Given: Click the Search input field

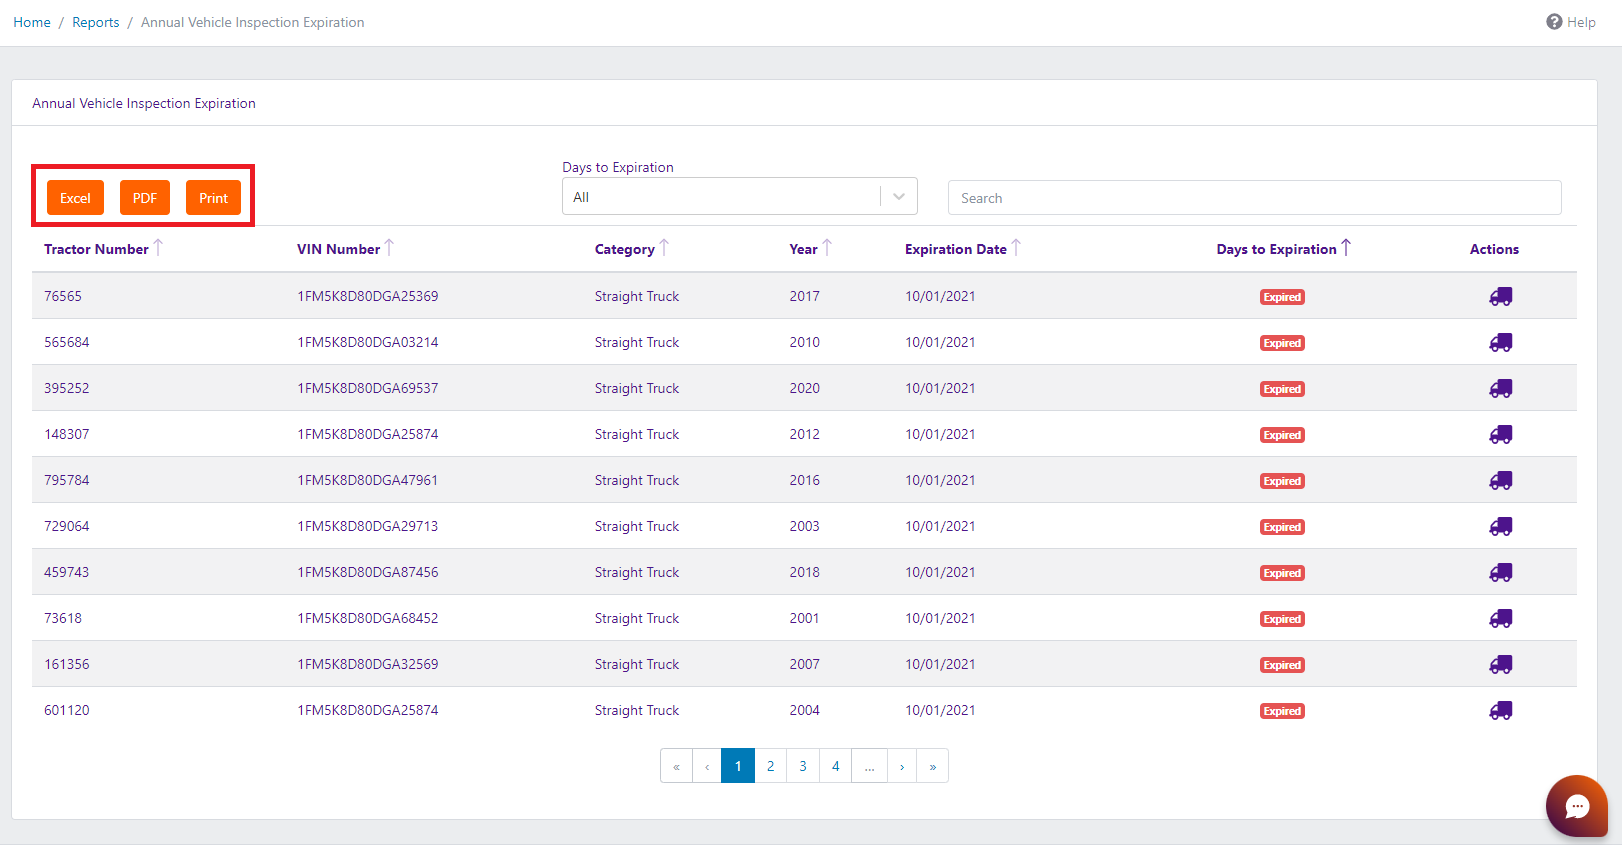Looking at the screenshot, I should tap(1255, 198).
